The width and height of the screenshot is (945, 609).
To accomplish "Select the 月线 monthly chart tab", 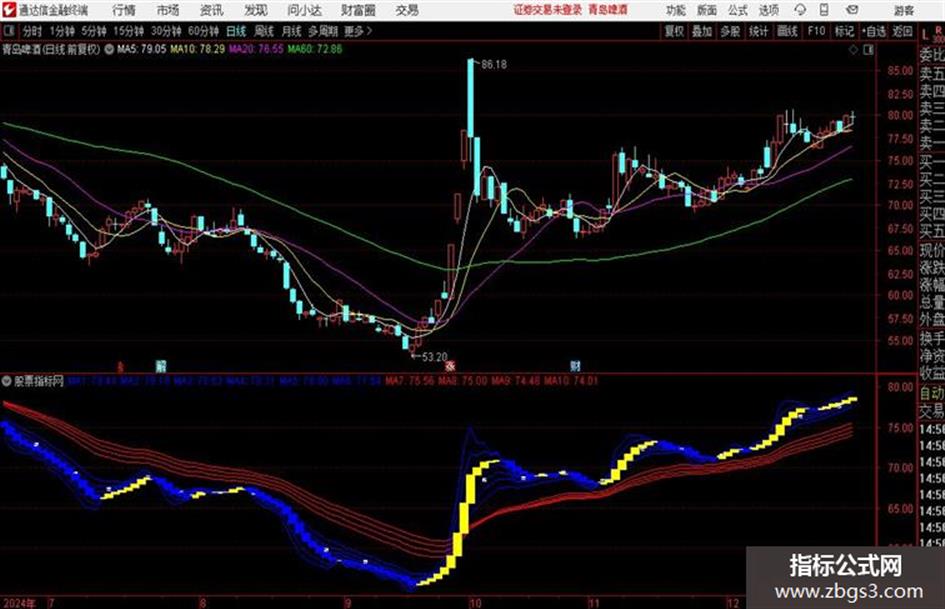I will click(x=292, y=31).
